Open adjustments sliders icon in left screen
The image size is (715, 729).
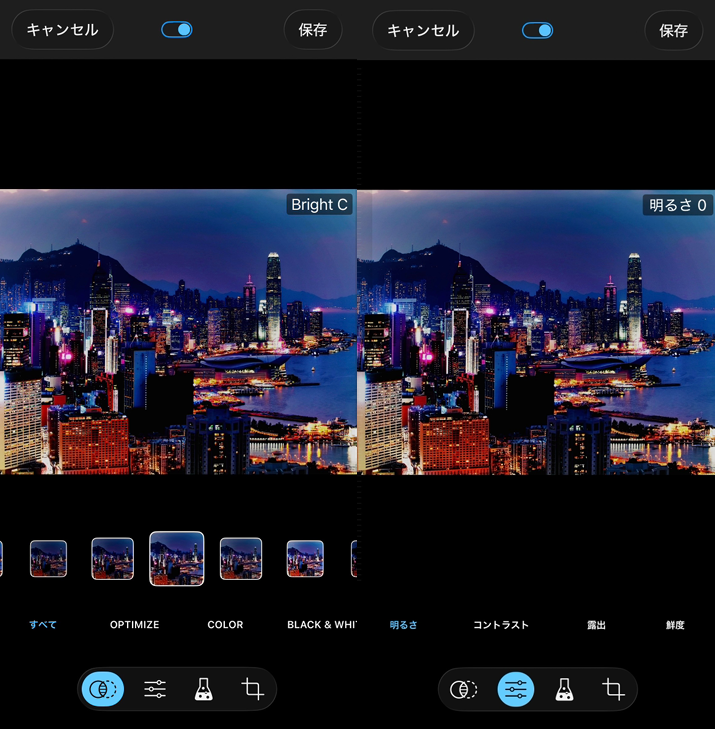pyautogui.click(x=155, y=689)
